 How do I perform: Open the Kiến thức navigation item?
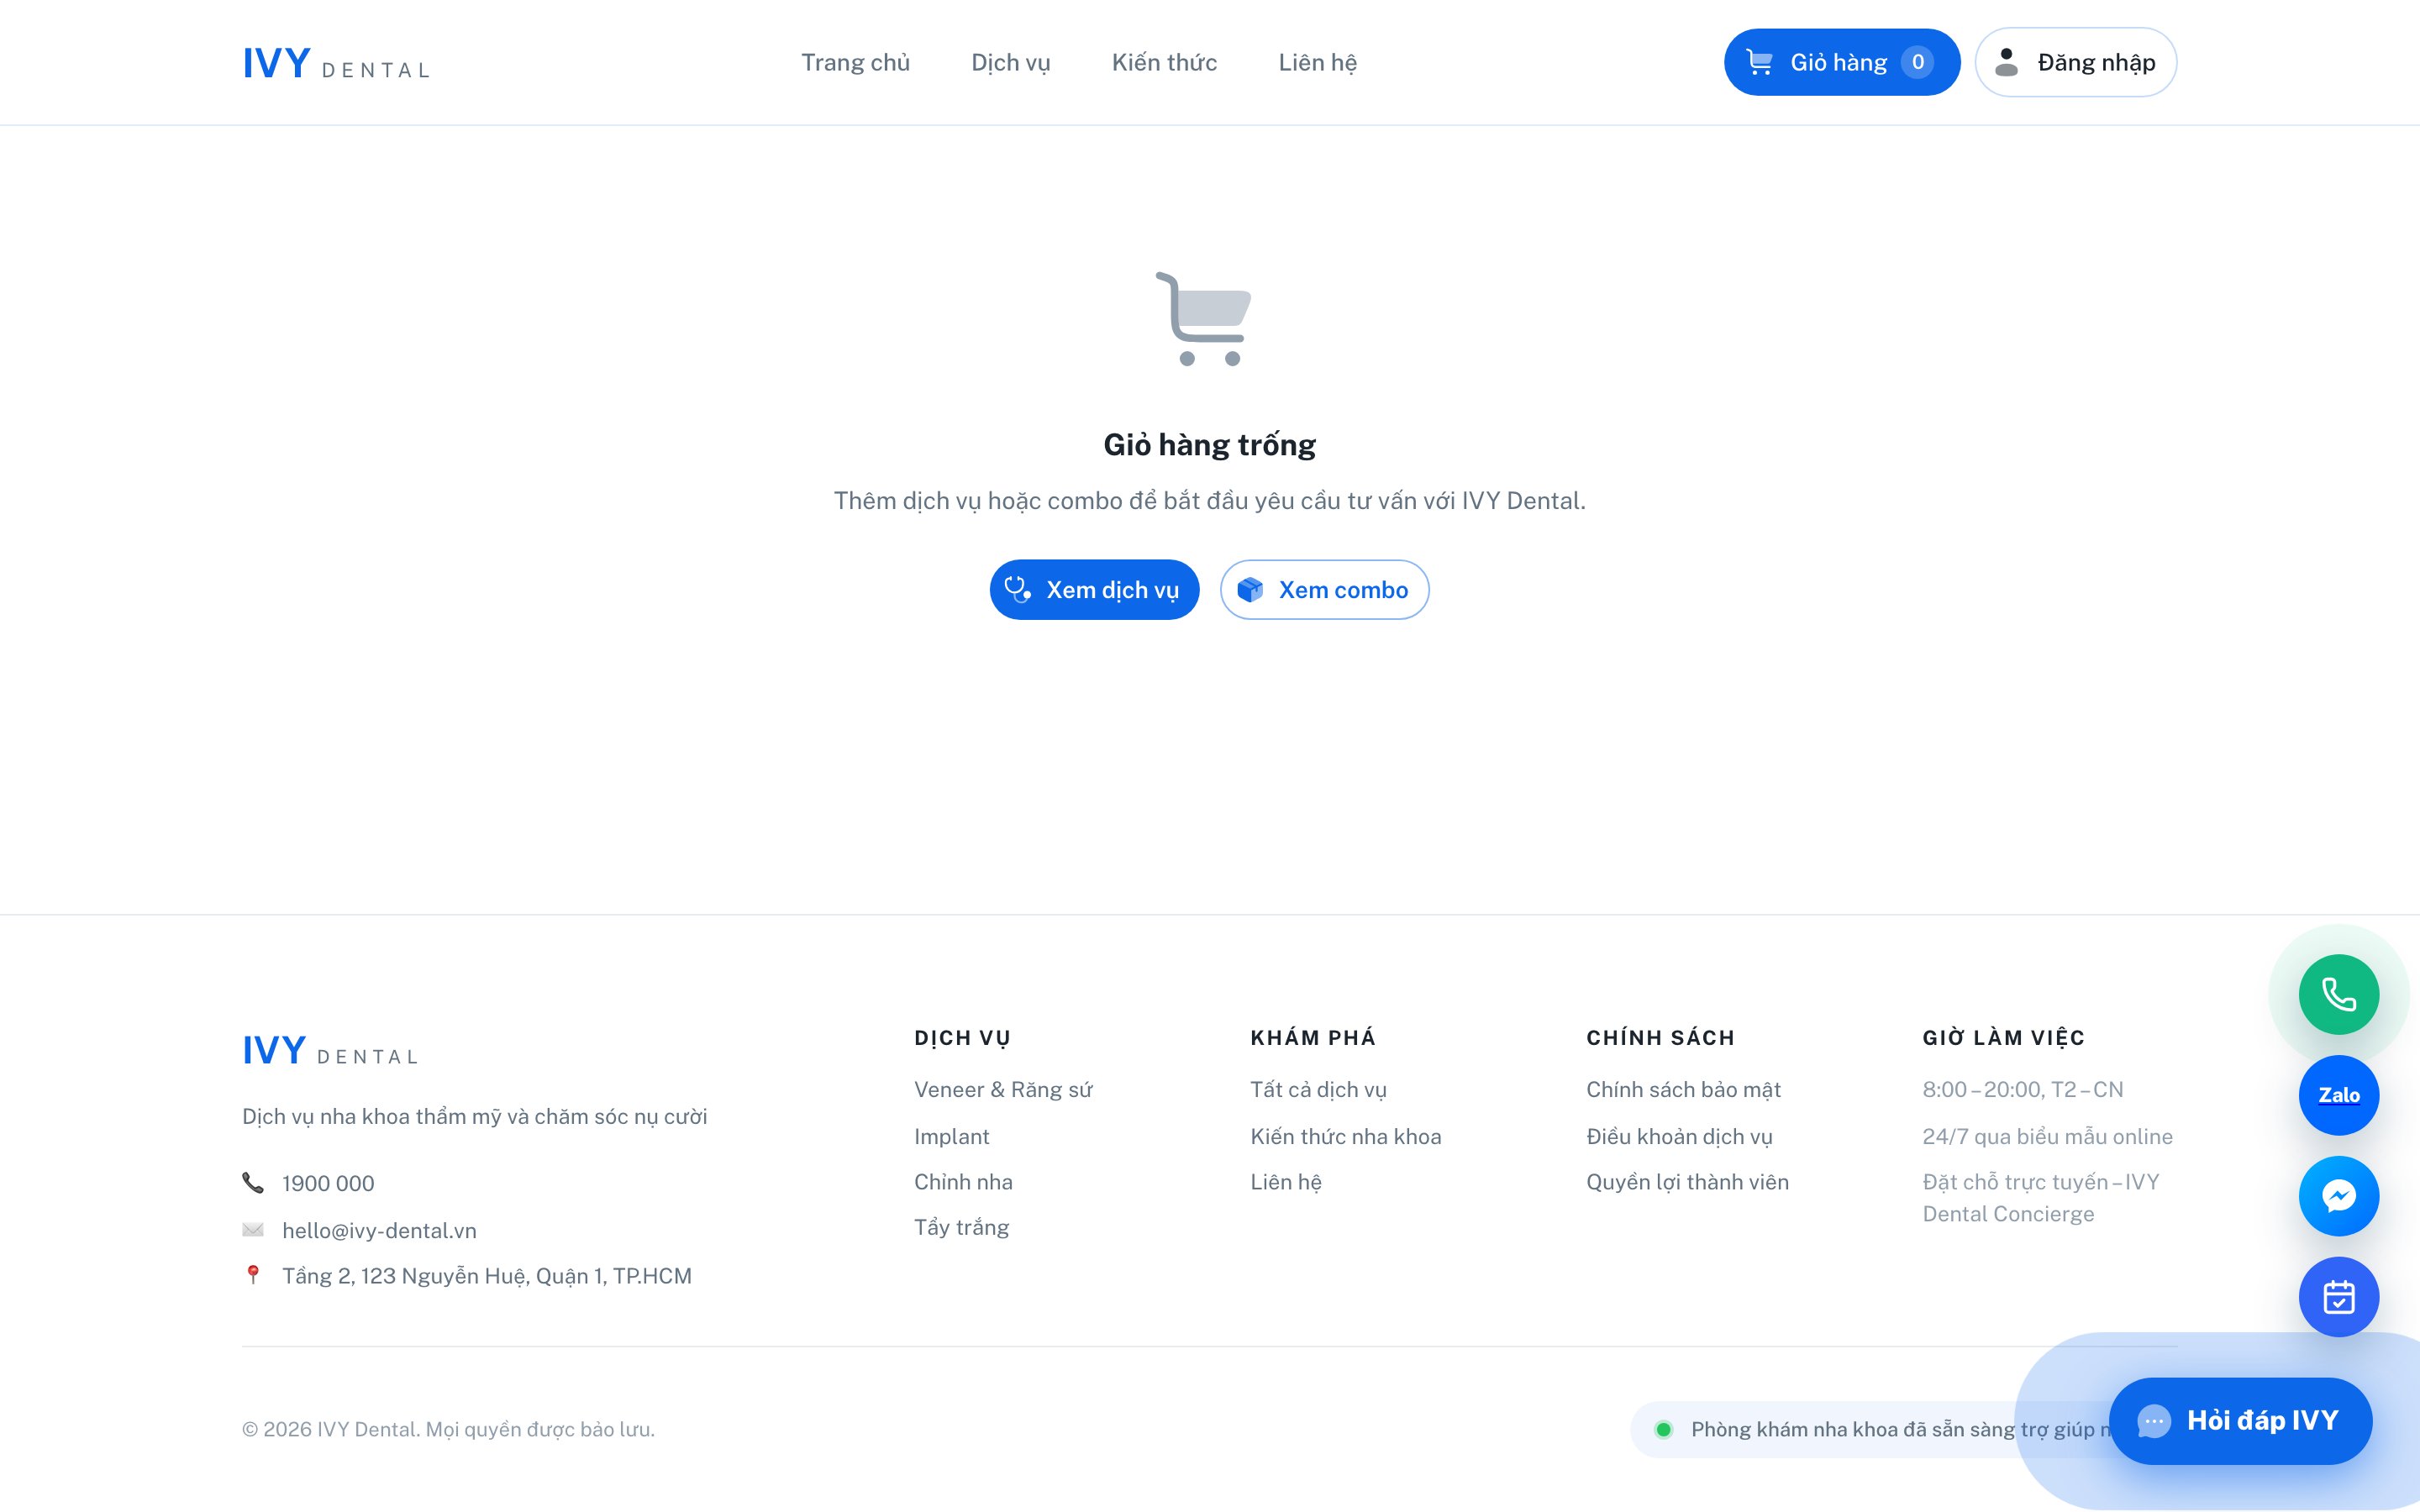pyautogui.click(x=1164, y=62)
